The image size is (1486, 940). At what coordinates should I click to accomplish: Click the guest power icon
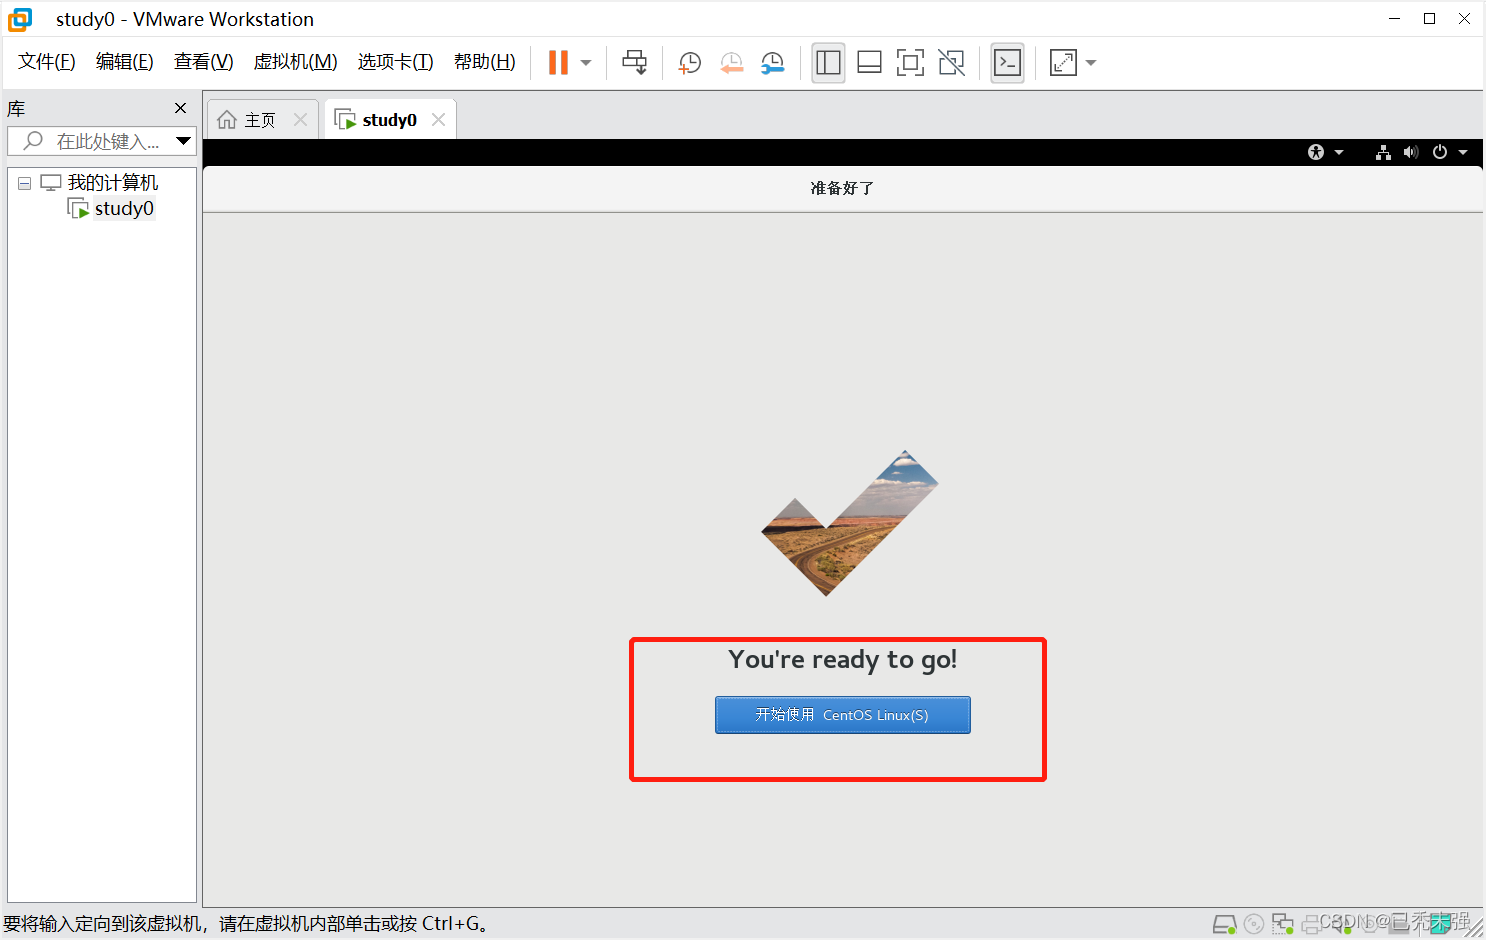click(x=1440, y=152)
